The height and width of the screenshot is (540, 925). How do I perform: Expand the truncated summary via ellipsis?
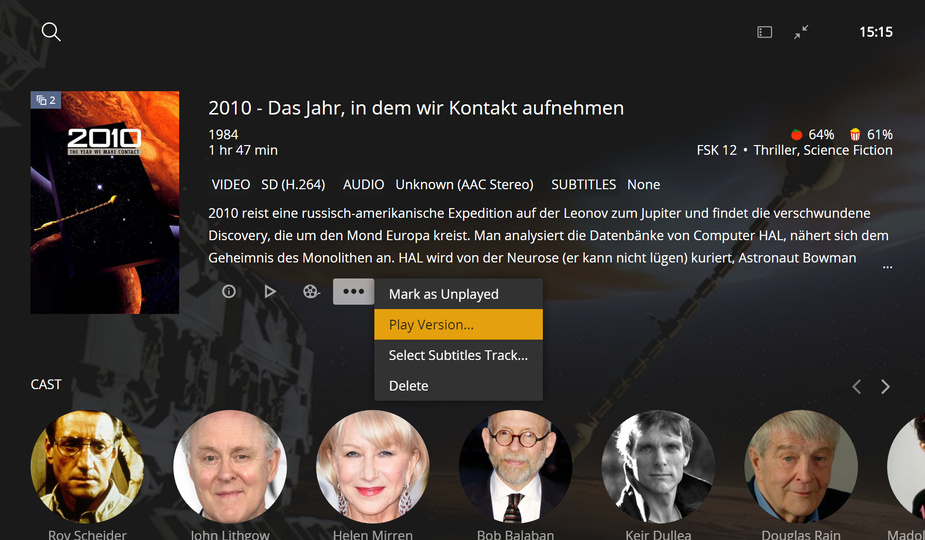coord(887,266)
